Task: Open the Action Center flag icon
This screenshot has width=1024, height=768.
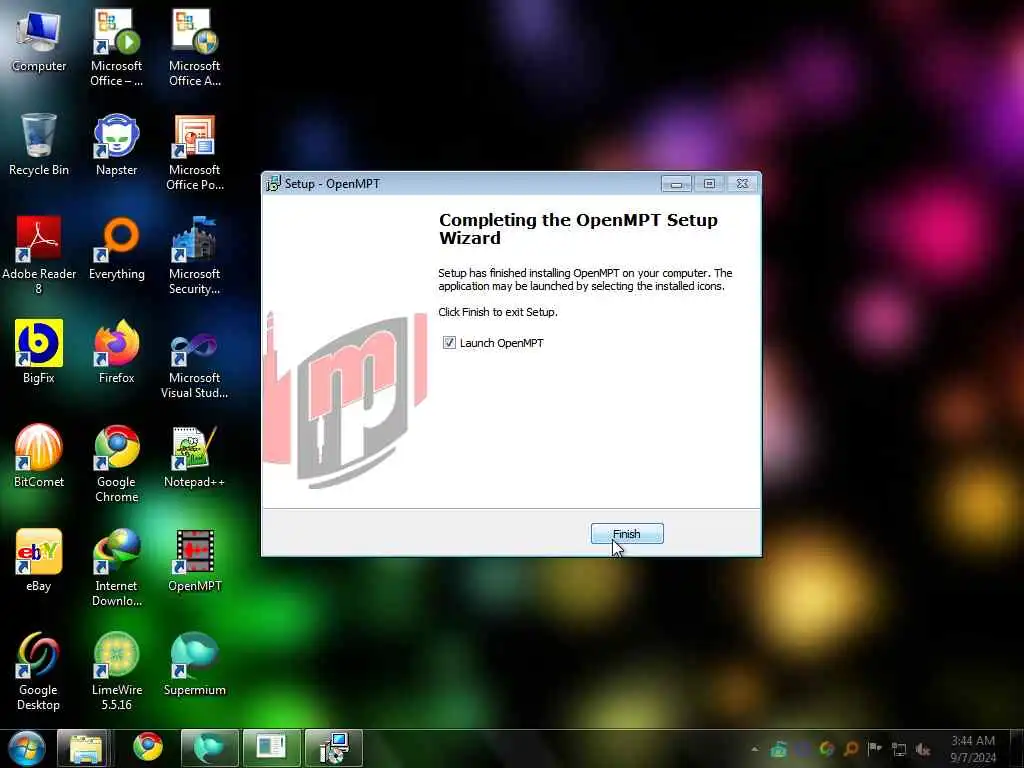Action: click(x=874, y=748)
